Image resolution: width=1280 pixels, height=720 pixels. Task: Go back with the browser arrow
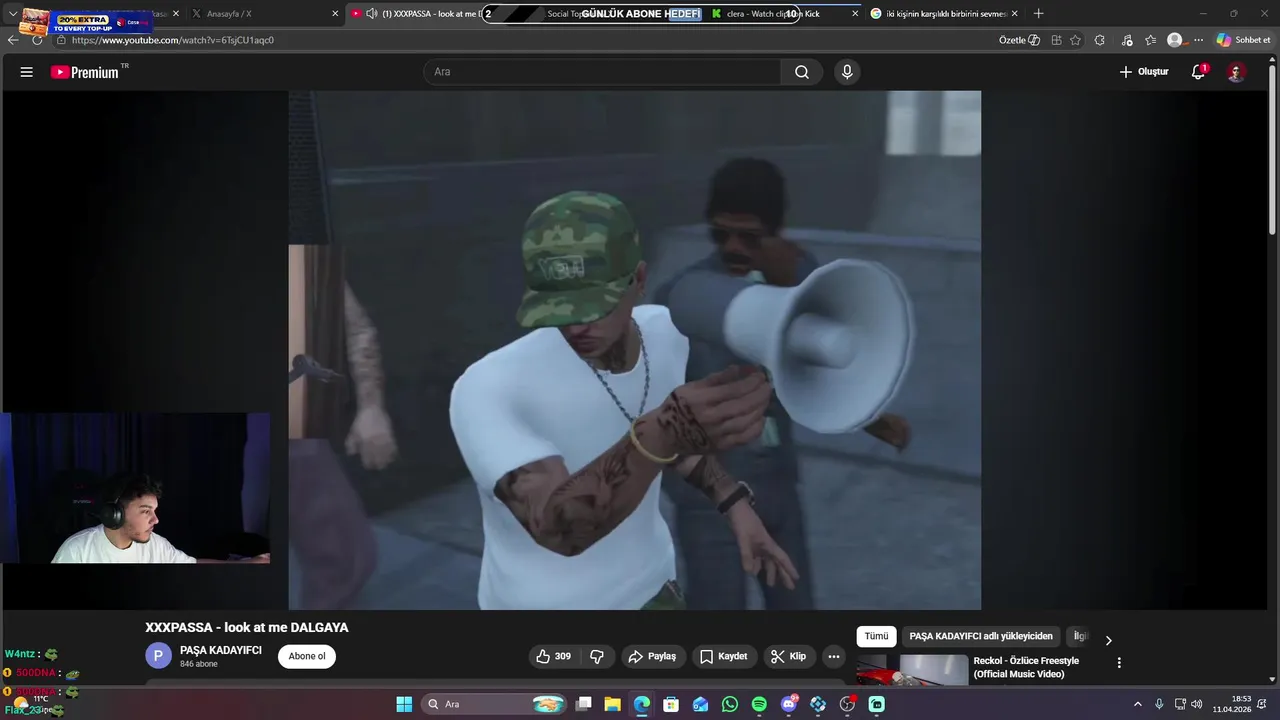coord(13,40)
